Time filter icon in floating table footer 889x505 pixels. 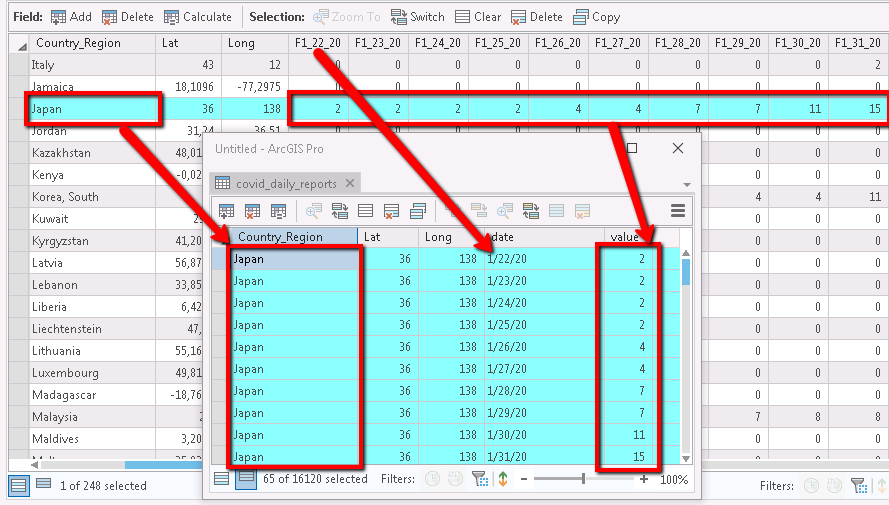click(433, 479)
